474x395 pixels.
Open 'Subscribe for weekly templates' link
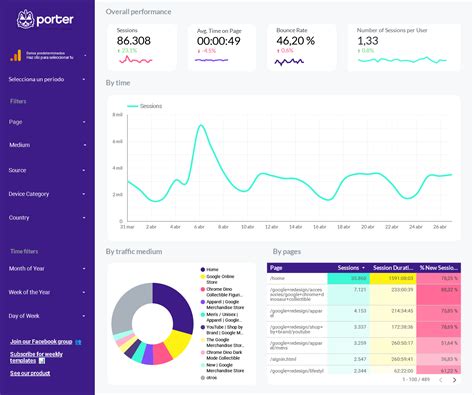click(x=36, y=357)
